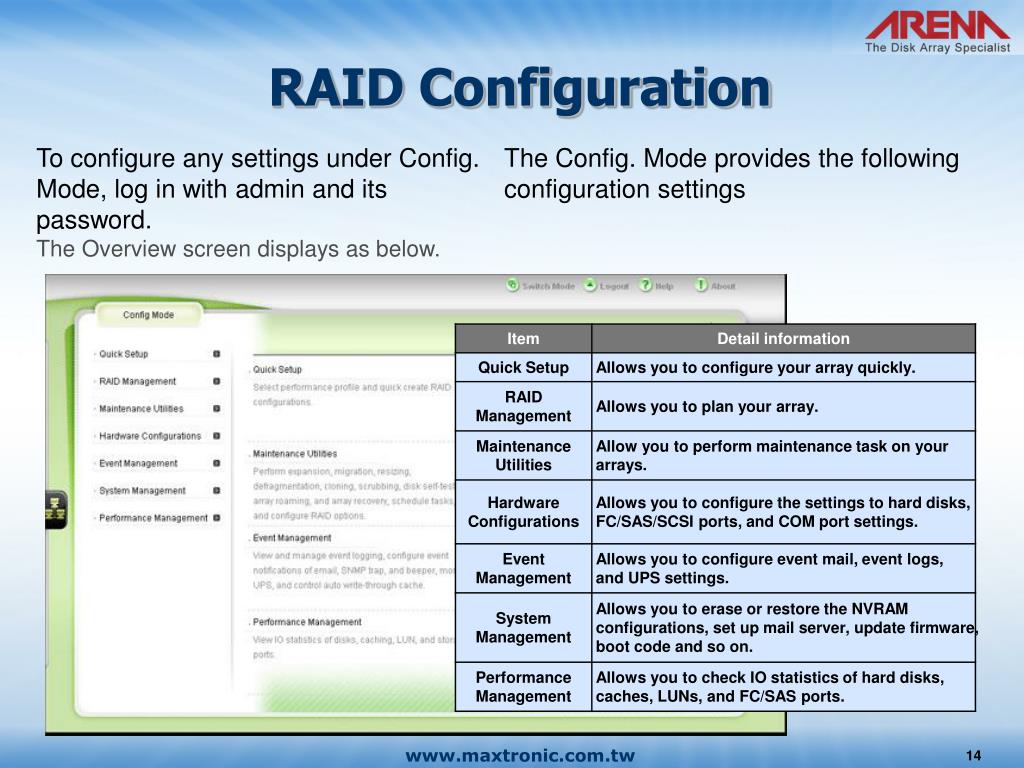Click the Switch Mode icon
Image resolution: width=1024 pixels, height=768 pixels.
point(513,285)
